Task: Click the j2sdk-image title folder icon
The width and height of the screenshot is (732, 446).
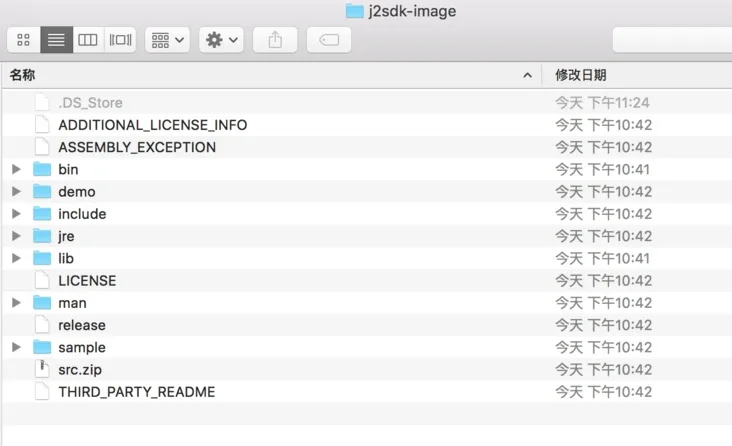Action: pos(355,11)
